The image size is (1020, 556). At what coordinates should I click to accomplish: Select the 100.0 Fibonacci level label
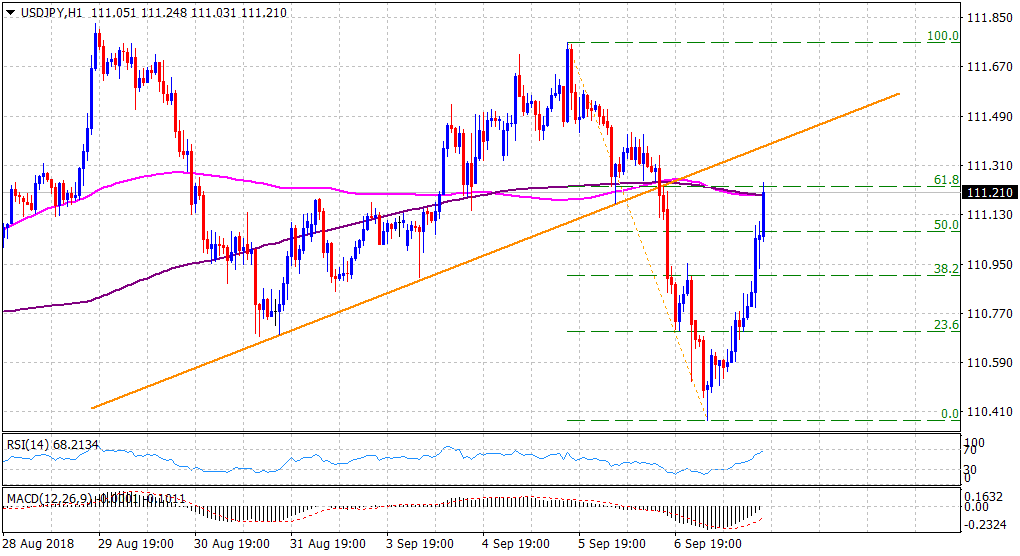click(x=944, y=36)
